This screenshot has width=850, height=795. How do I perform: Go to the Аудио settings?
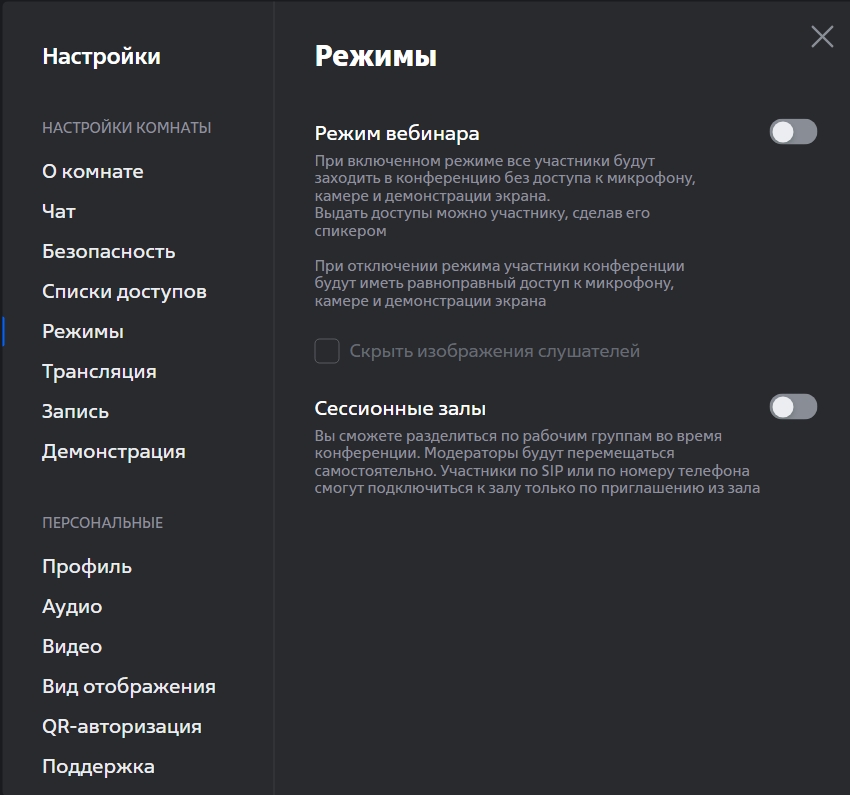pos(72,607)
